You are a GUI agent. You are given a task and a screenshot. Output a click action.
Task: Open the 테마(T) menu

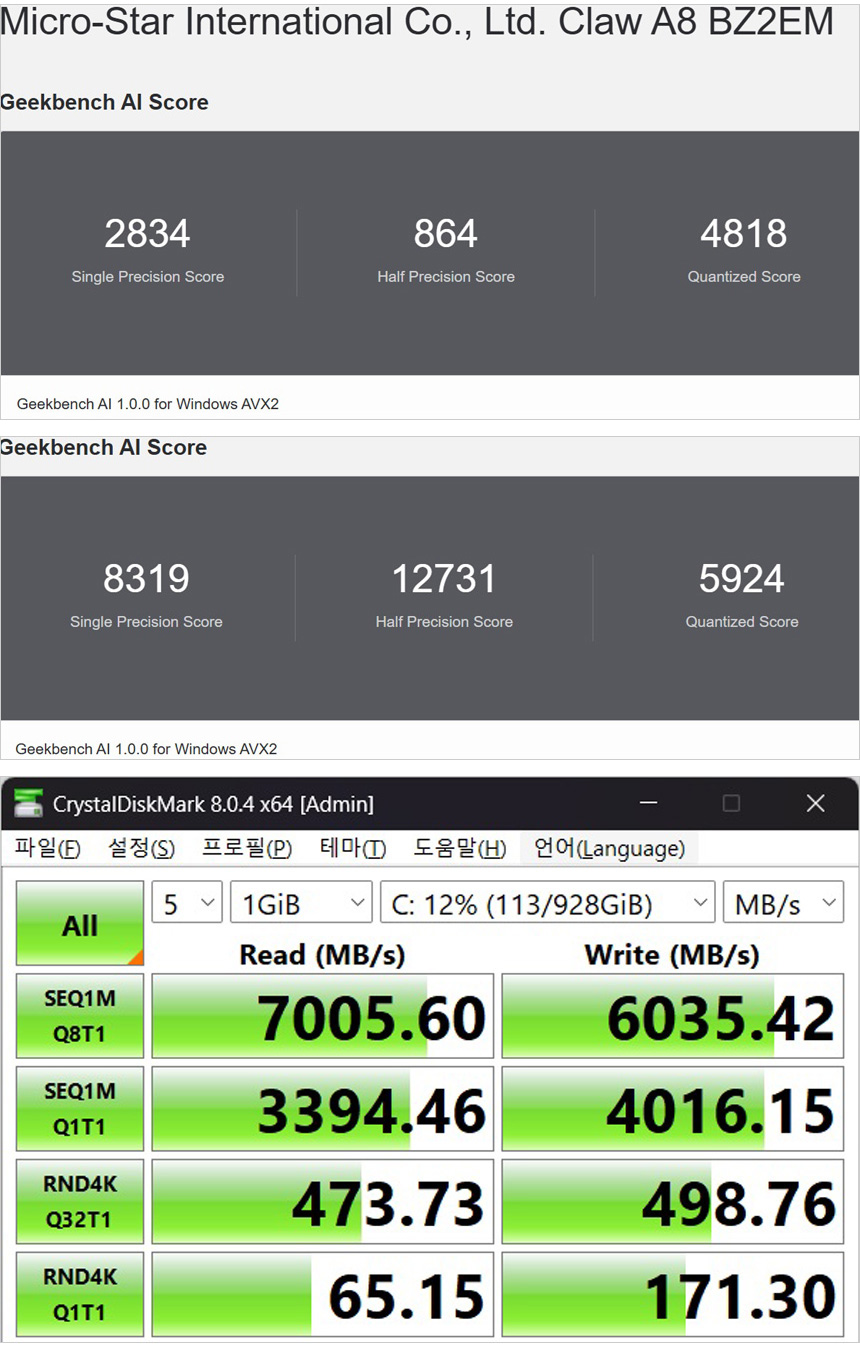click(352, 849)
